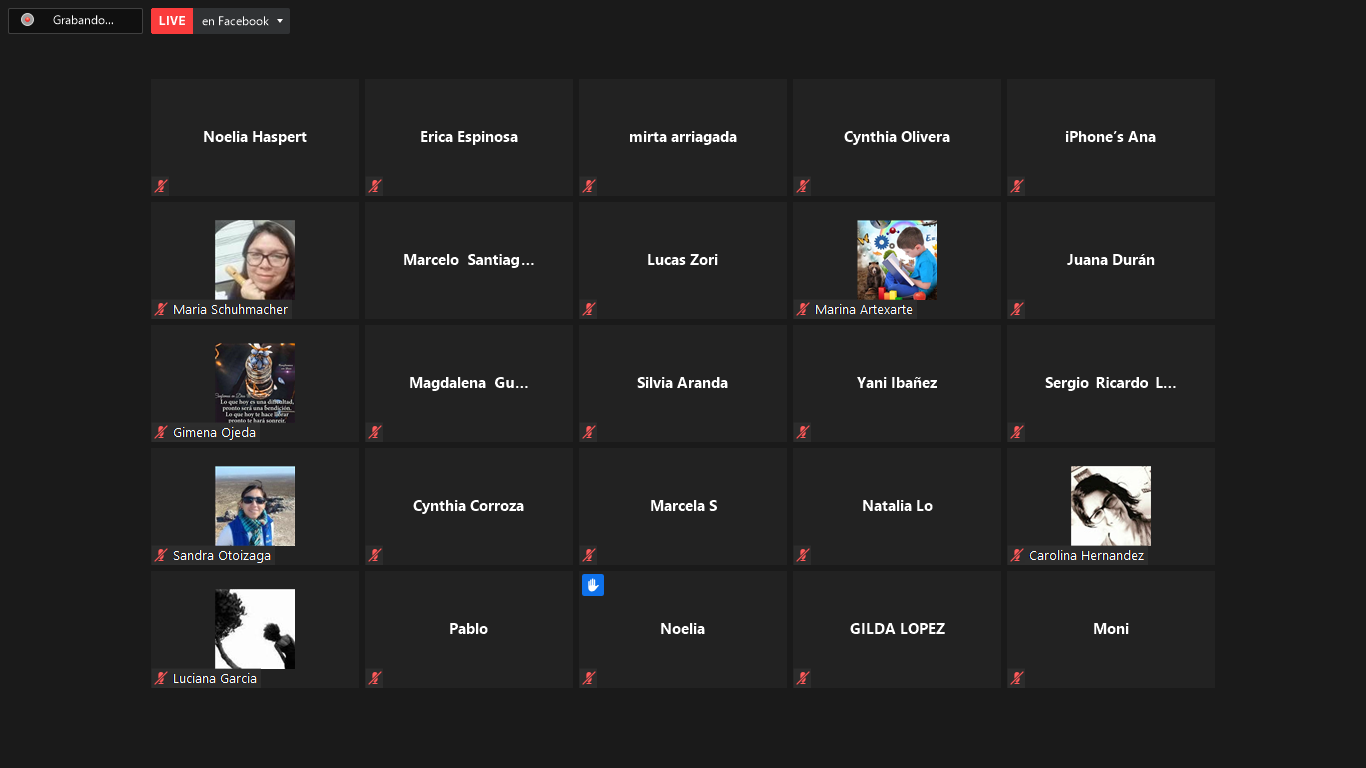
Task: Click muted mic icon beside Carolina Hernandez's name
Action: (1016, 555)
